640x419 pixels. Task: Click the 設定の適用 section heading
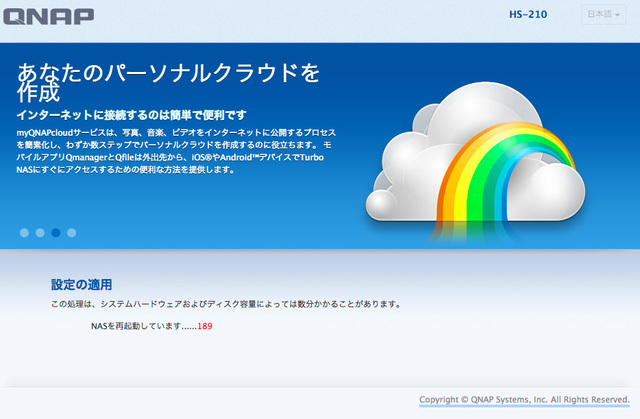click(82, 284)
